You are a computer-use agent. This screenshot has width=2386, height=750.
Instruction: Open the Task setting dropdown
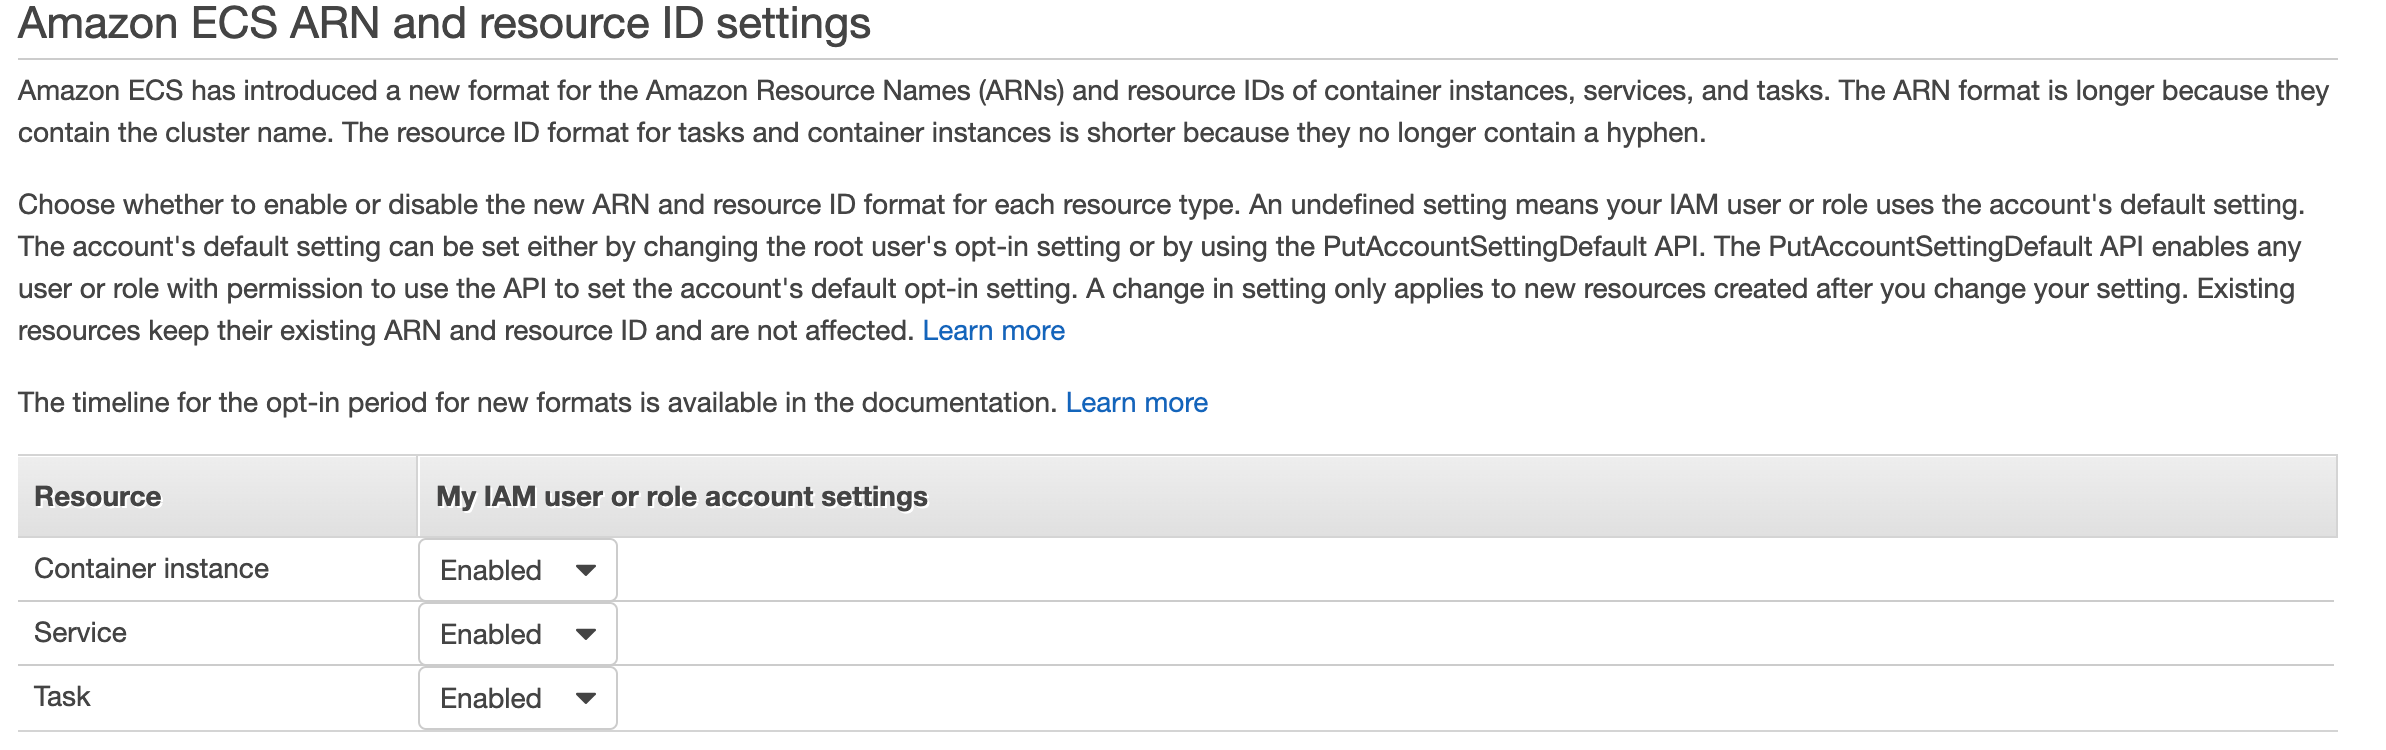point(516,698)
